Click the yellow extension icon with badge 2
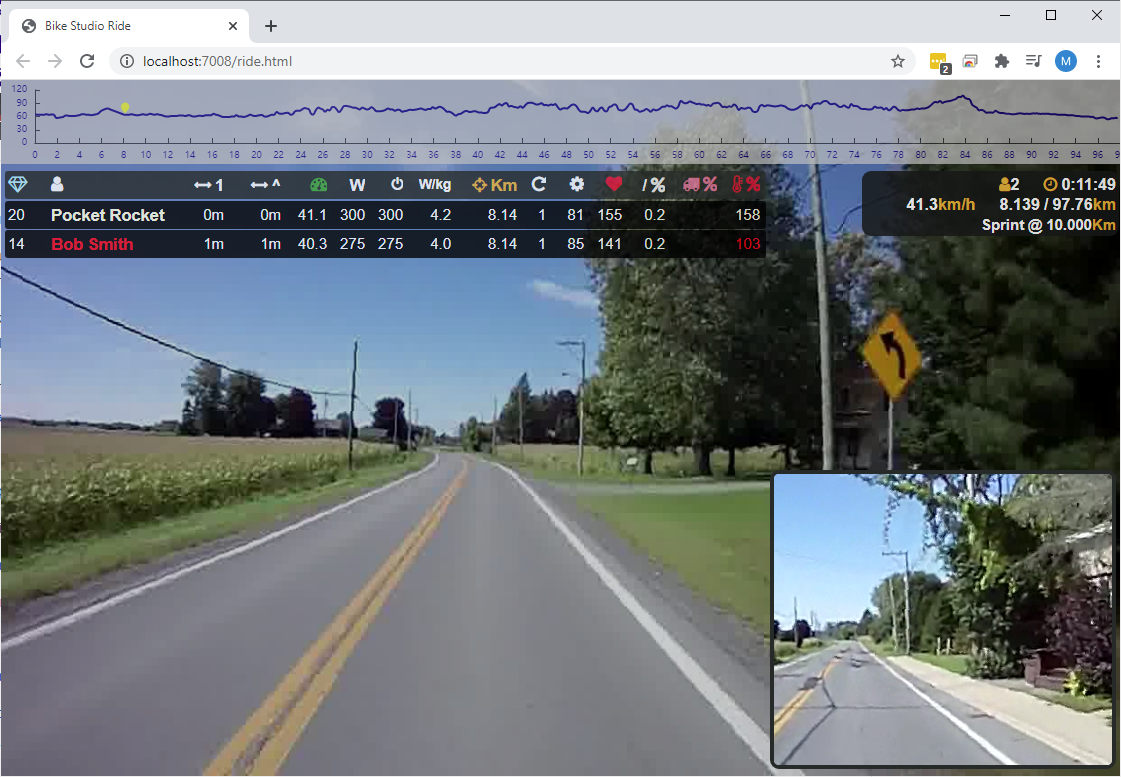1121x777 pixels. 939,62
